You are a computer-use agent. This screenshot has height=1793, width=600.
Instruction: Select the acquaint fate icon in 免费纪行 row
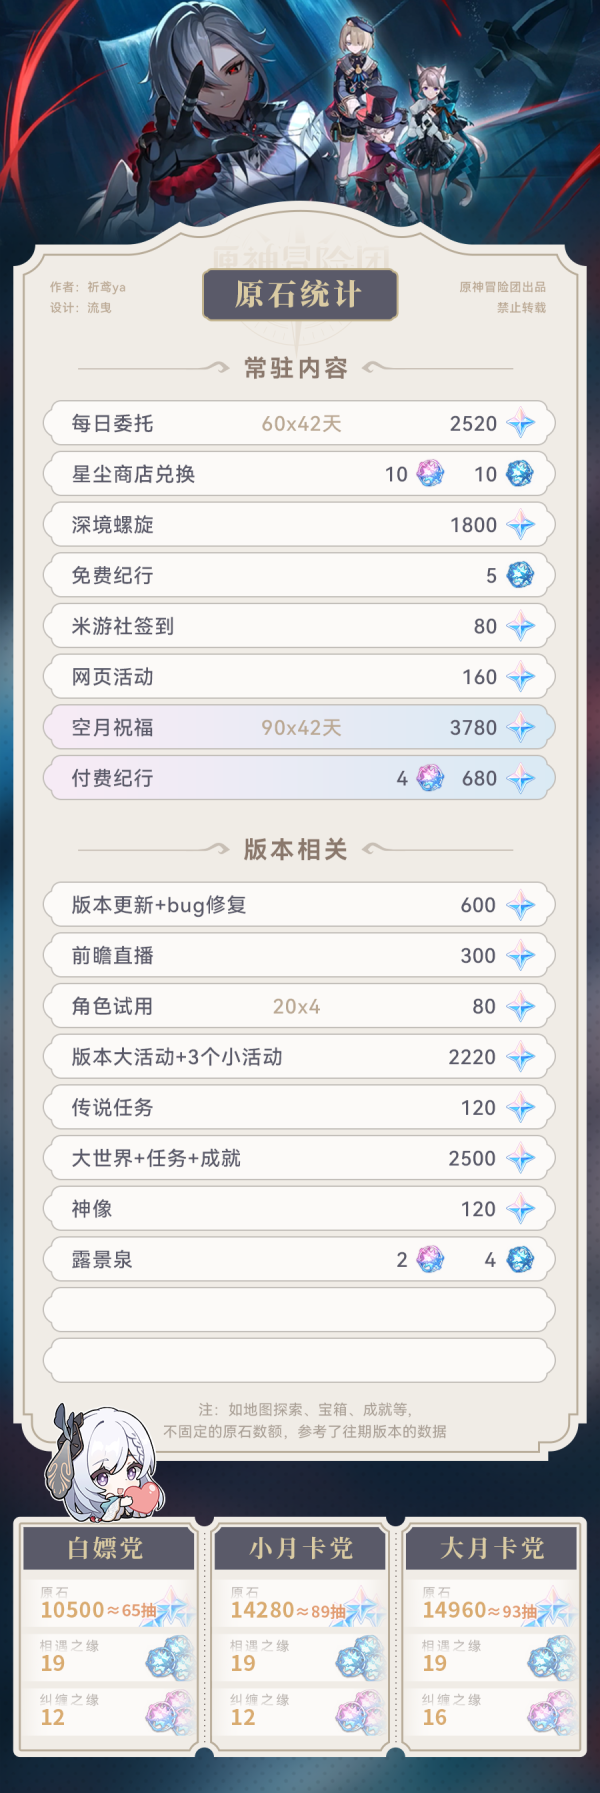520,575
